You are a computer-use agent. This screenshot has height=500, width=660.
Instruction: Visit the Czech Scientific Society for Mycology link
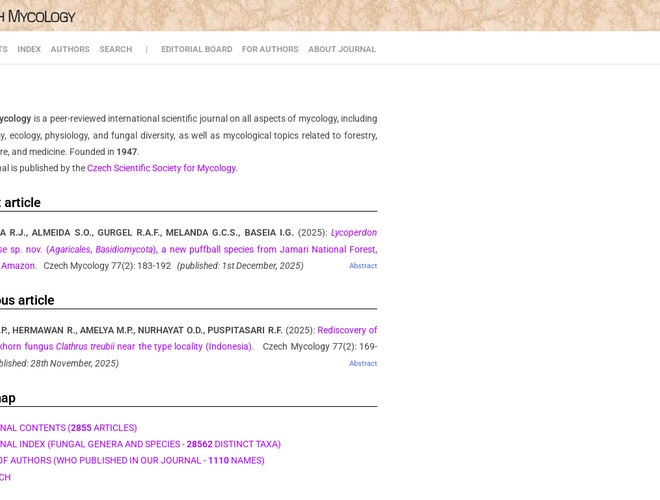coord(161,168)
